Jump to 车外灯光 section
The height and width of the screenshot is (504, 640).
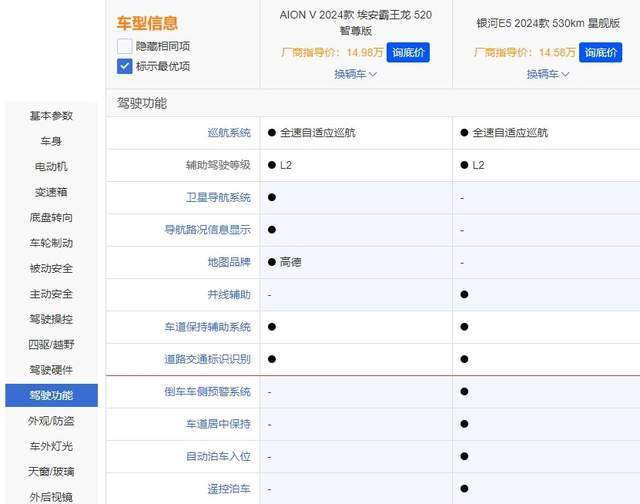[51, 446]
